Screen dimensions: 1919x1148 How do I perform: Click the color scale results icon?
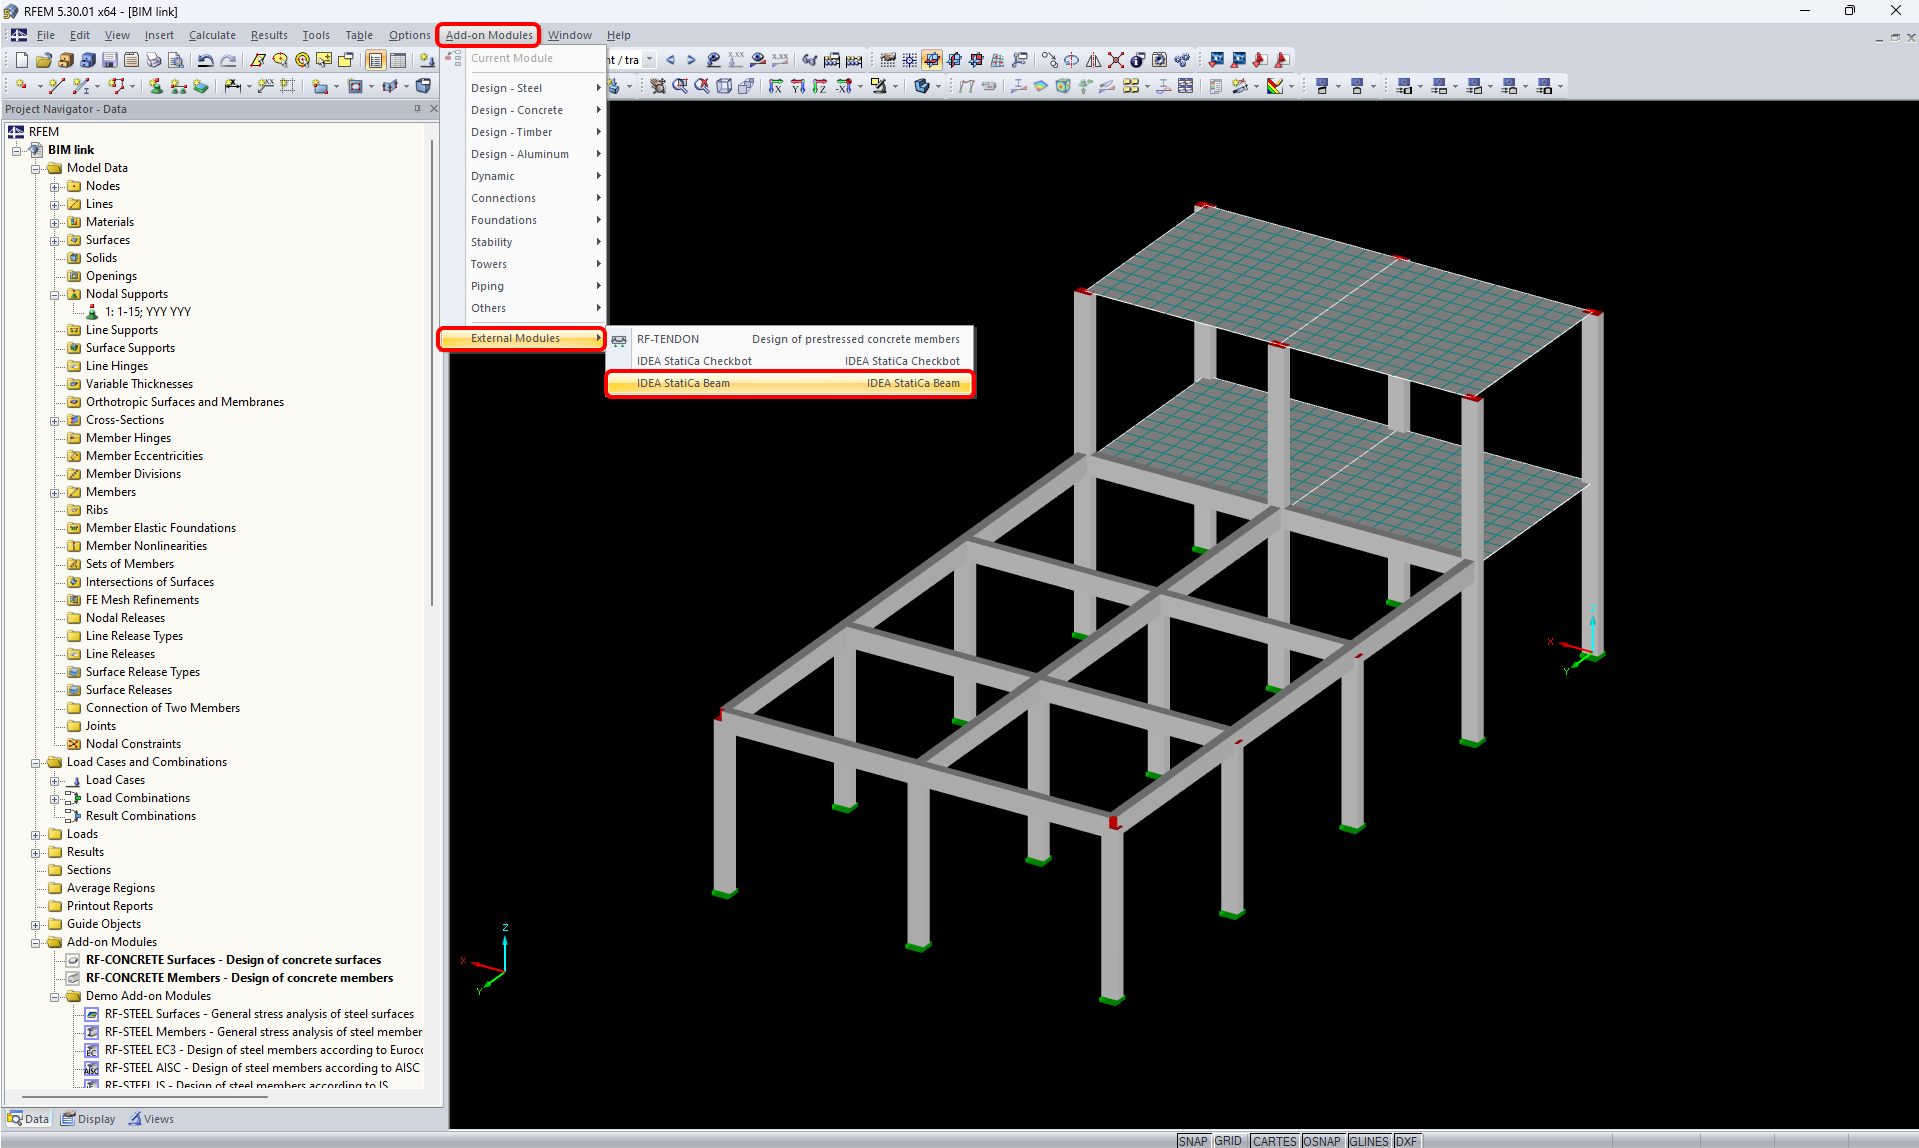pyautogui.click(x=1275, y=87)
